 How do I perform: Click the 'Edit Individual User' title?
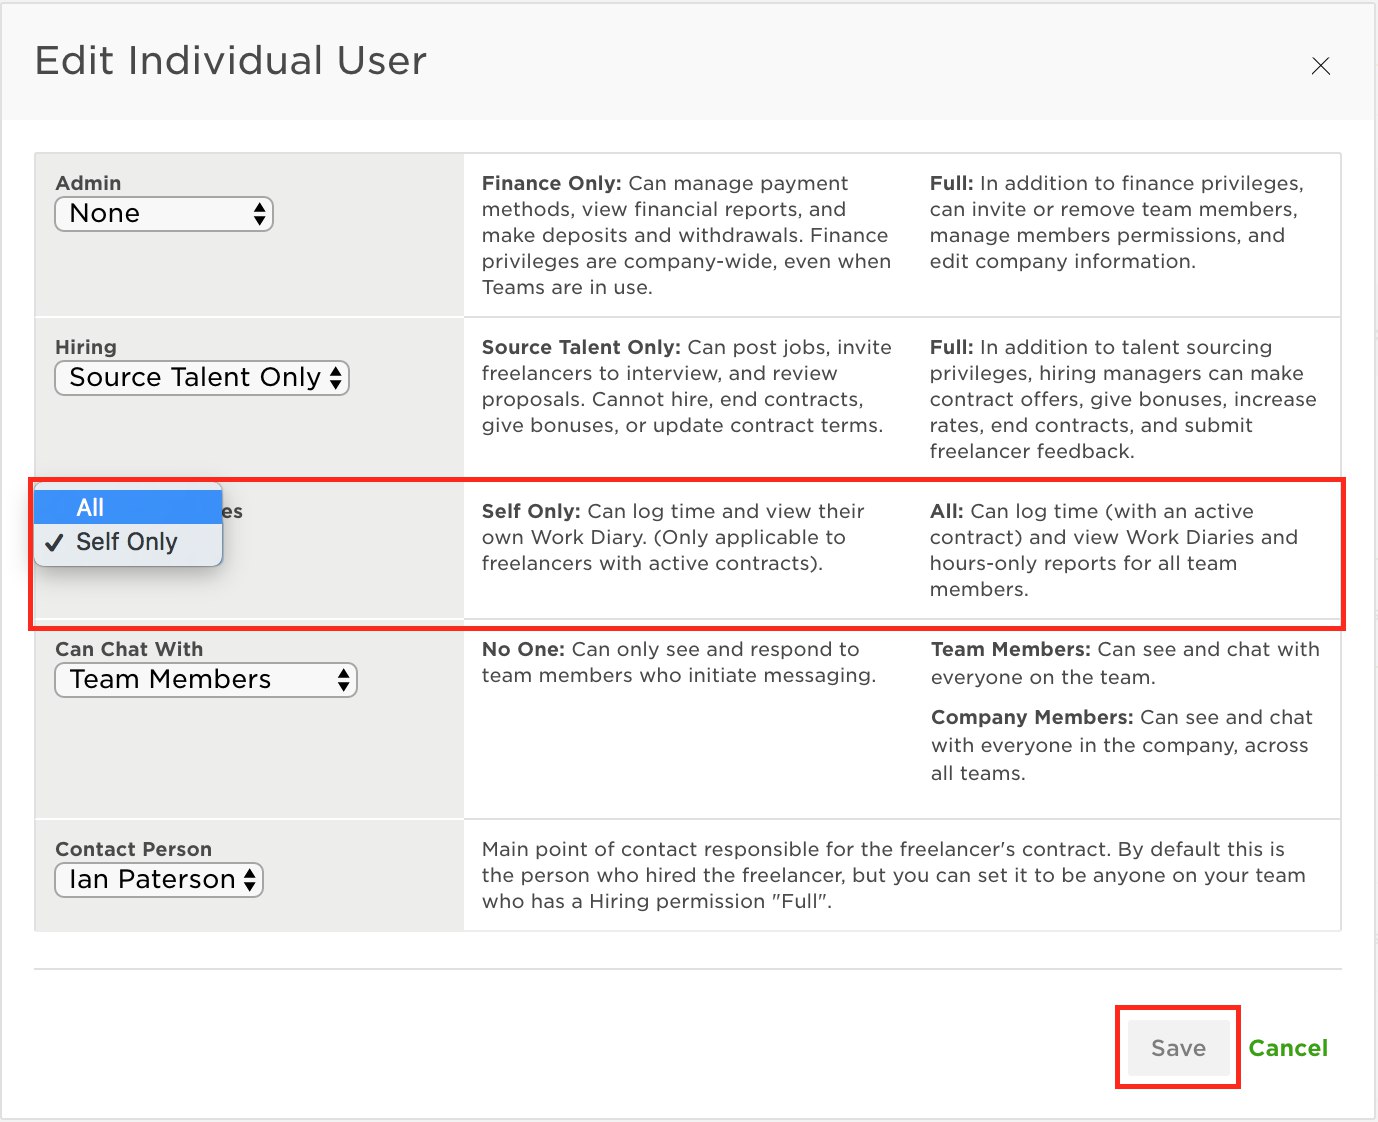(x=231, y=61)
